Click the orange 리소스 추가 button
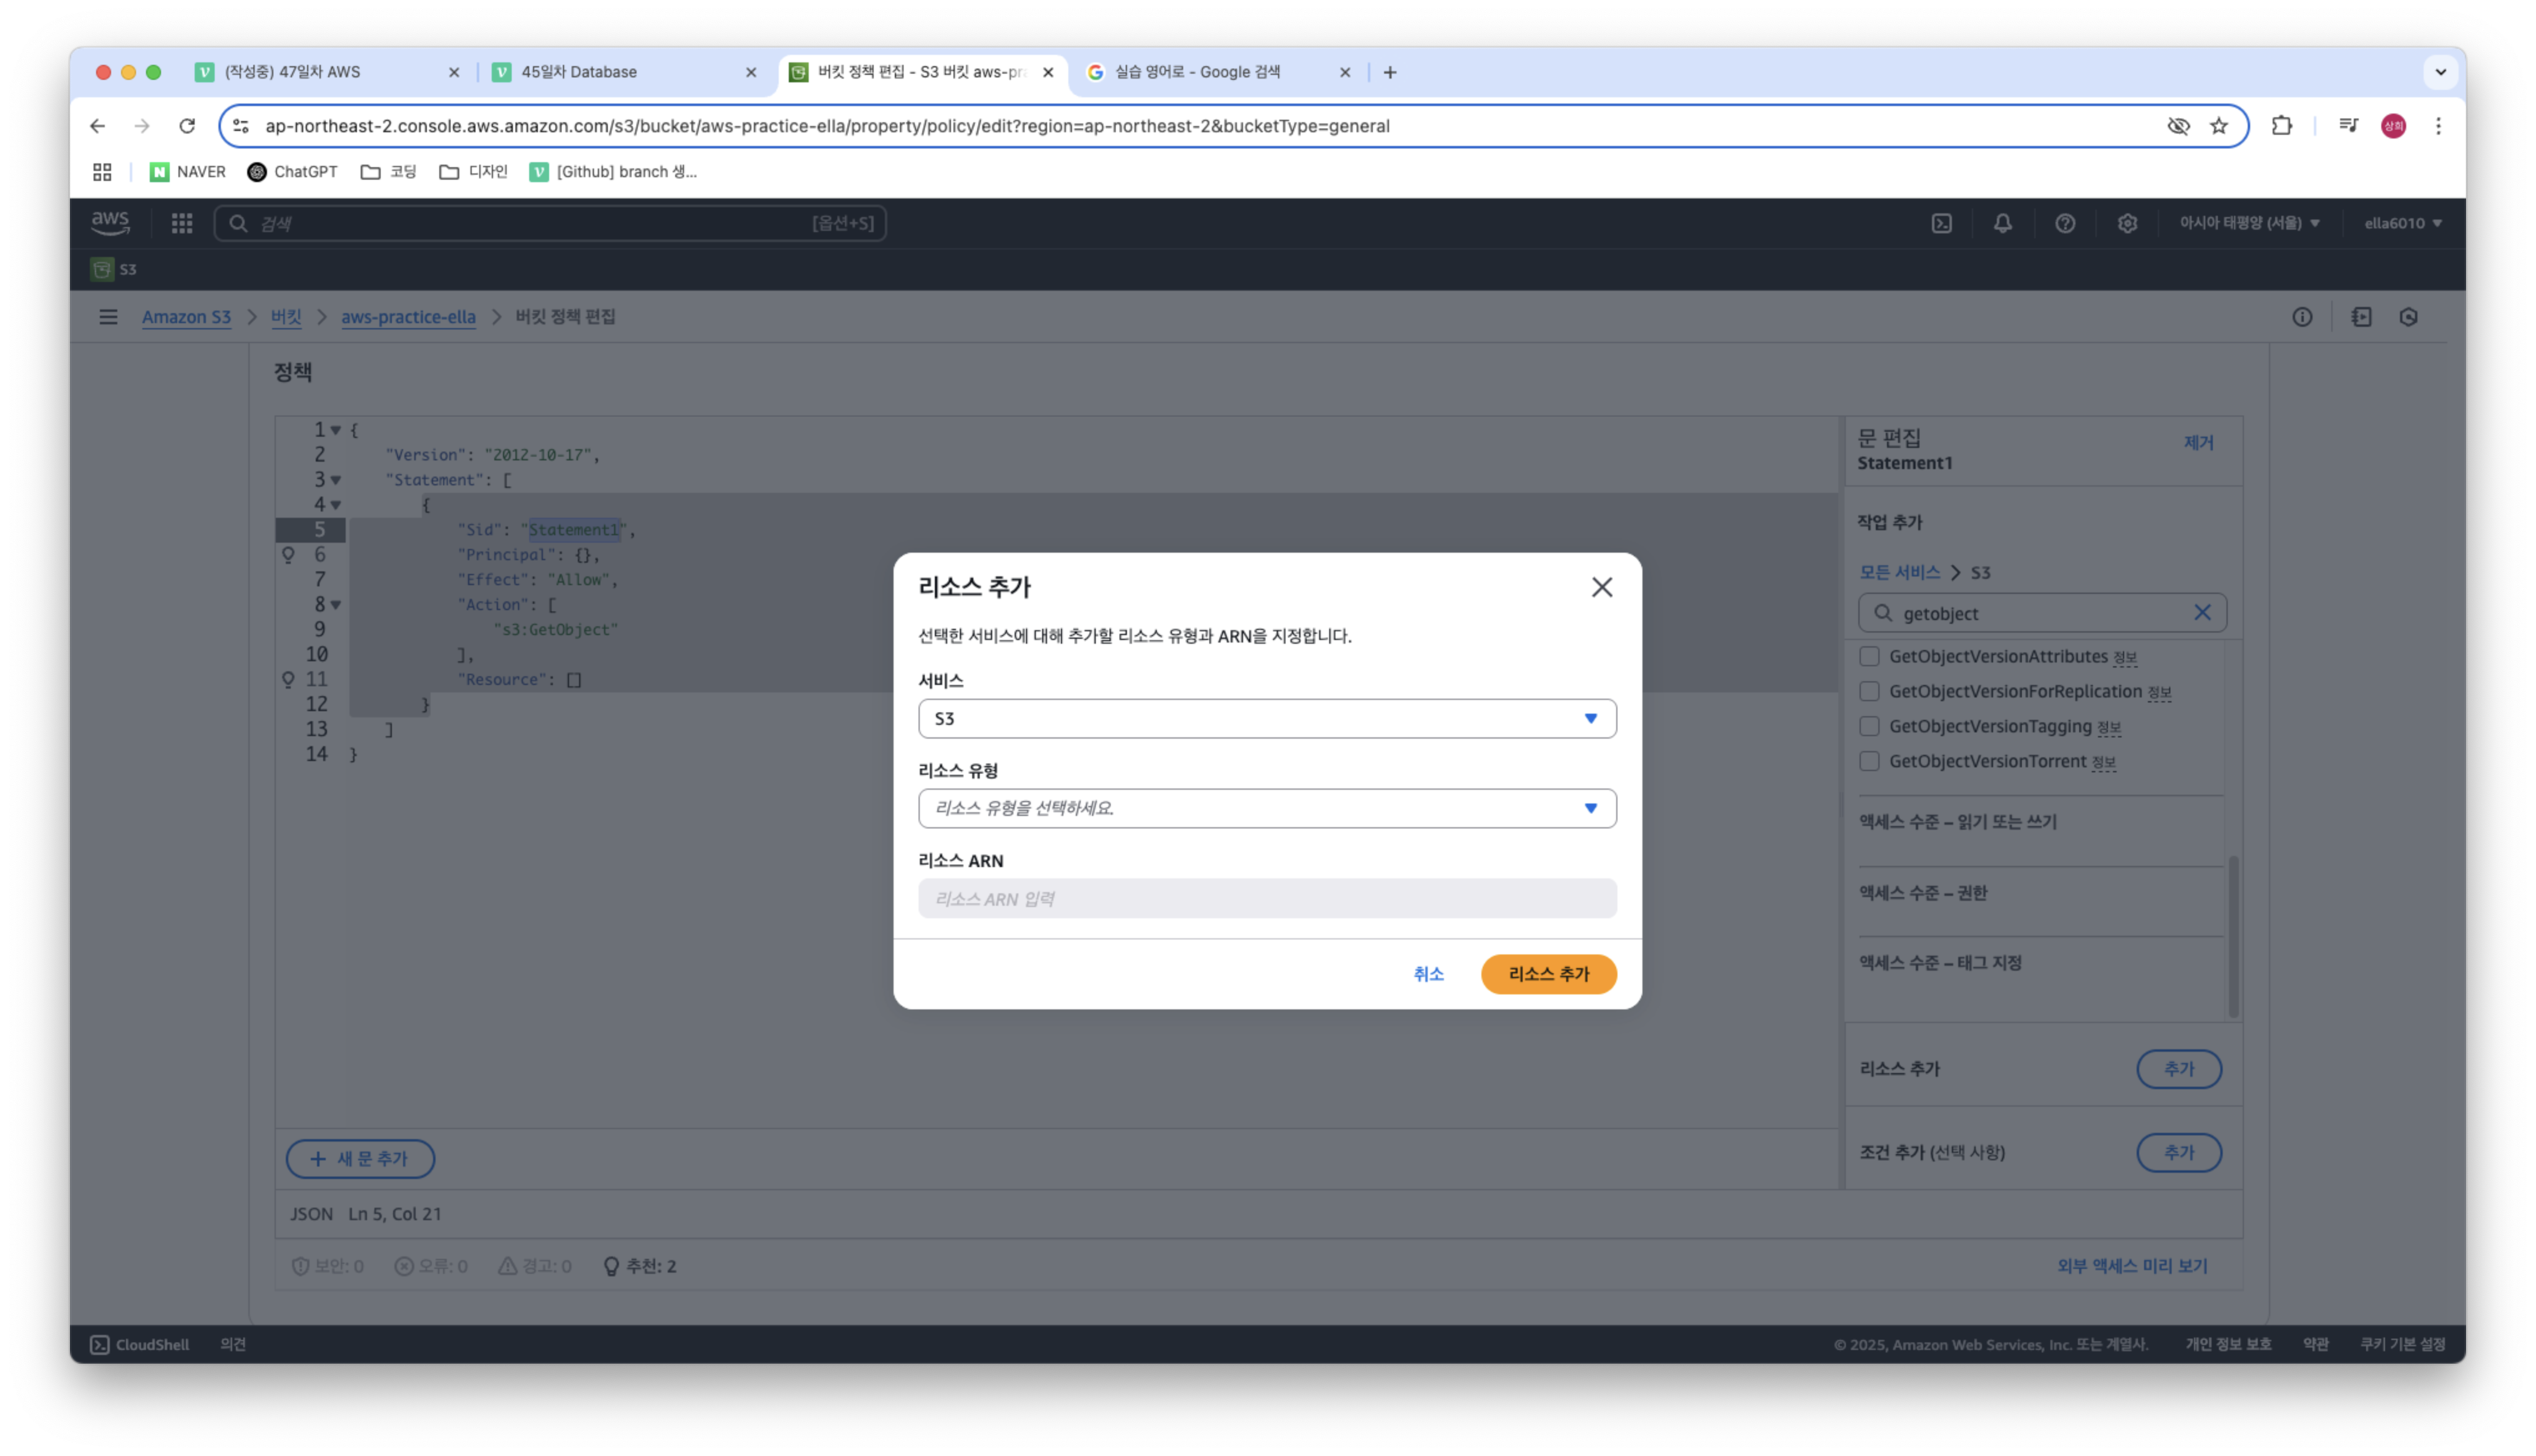The image size is (2536, 1456). [x=1548, y=974]
